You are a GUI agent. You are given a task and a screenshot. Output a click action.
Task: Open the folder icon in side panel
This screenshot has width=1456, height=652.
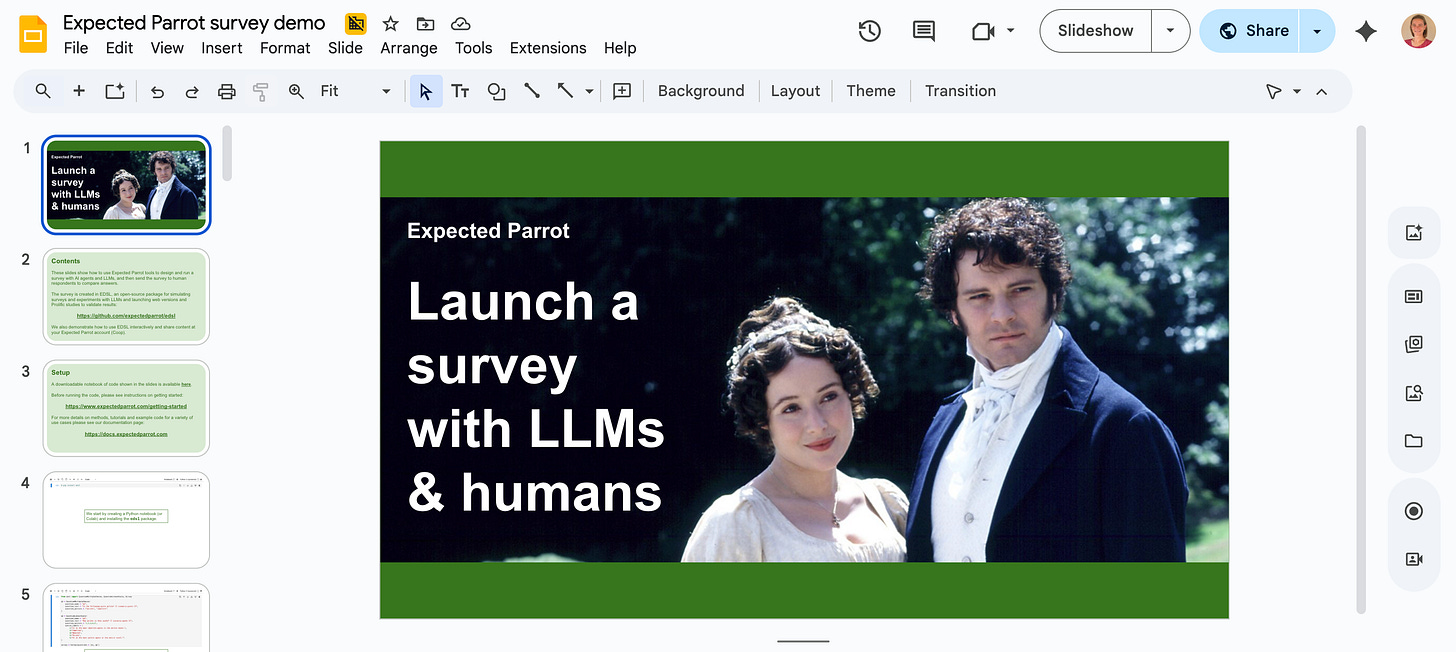click(1414, 441)
